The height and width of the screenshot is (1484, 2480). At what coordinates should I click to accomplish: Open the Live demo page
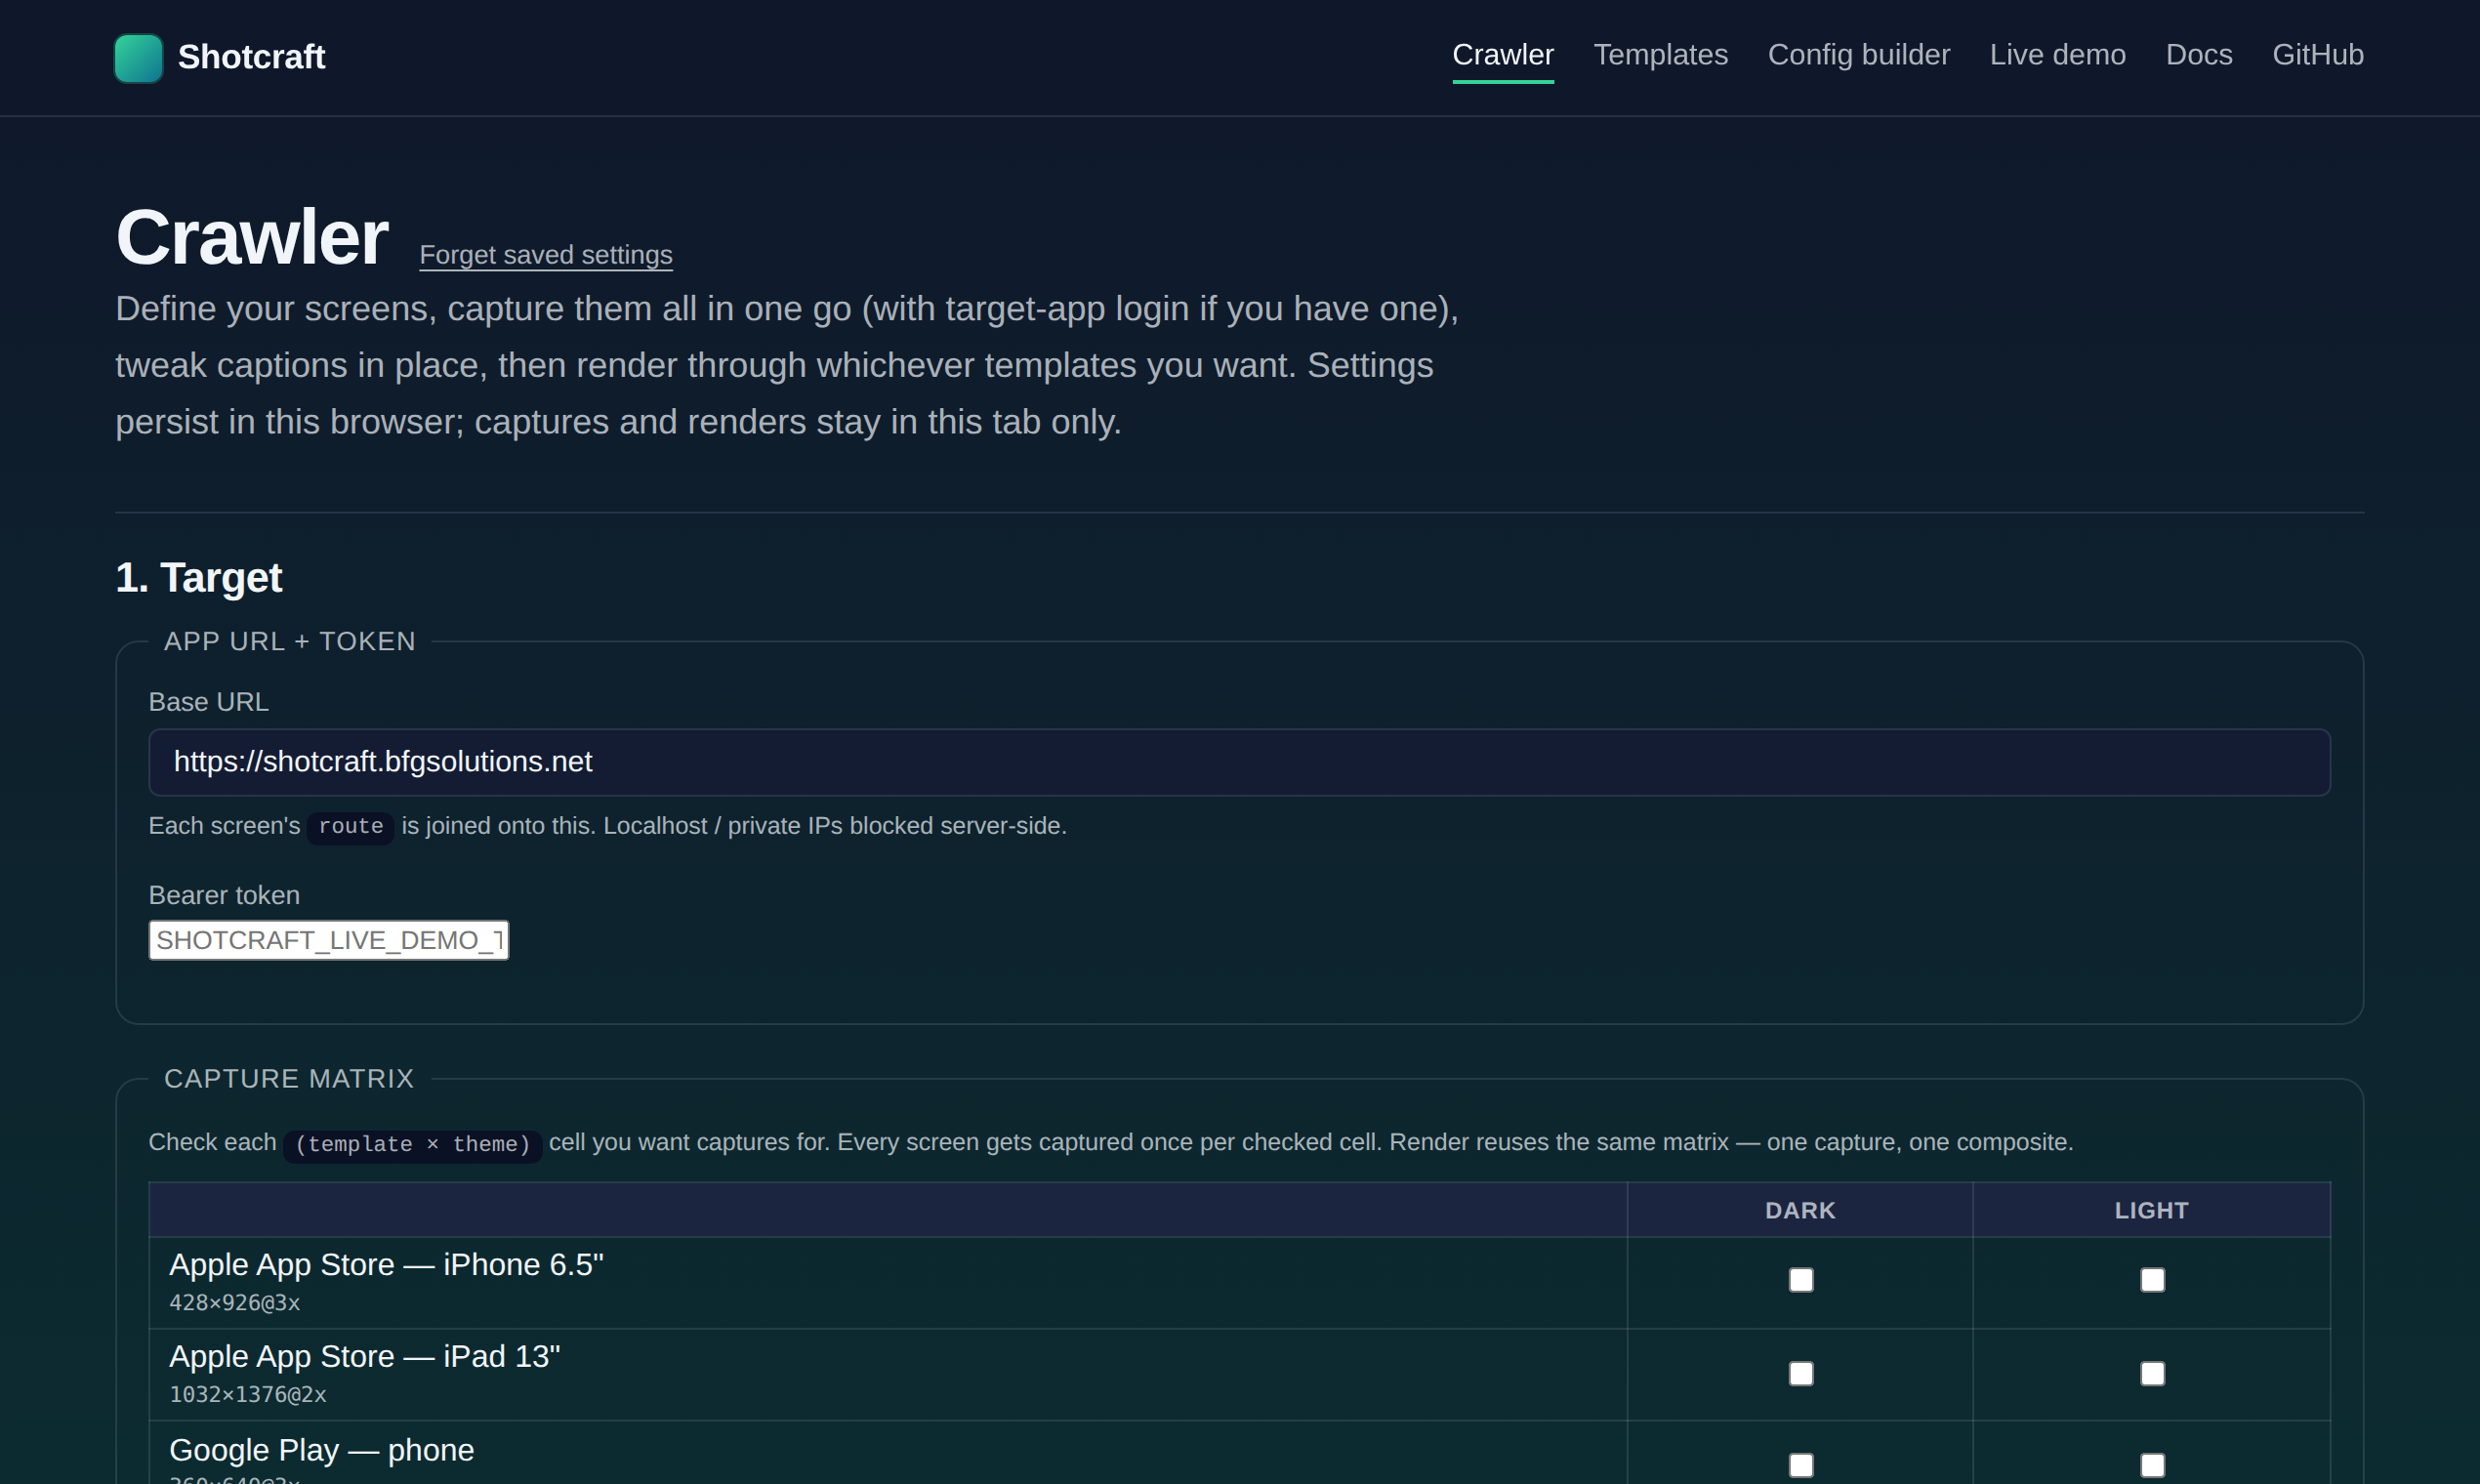tap(2057, 55)
